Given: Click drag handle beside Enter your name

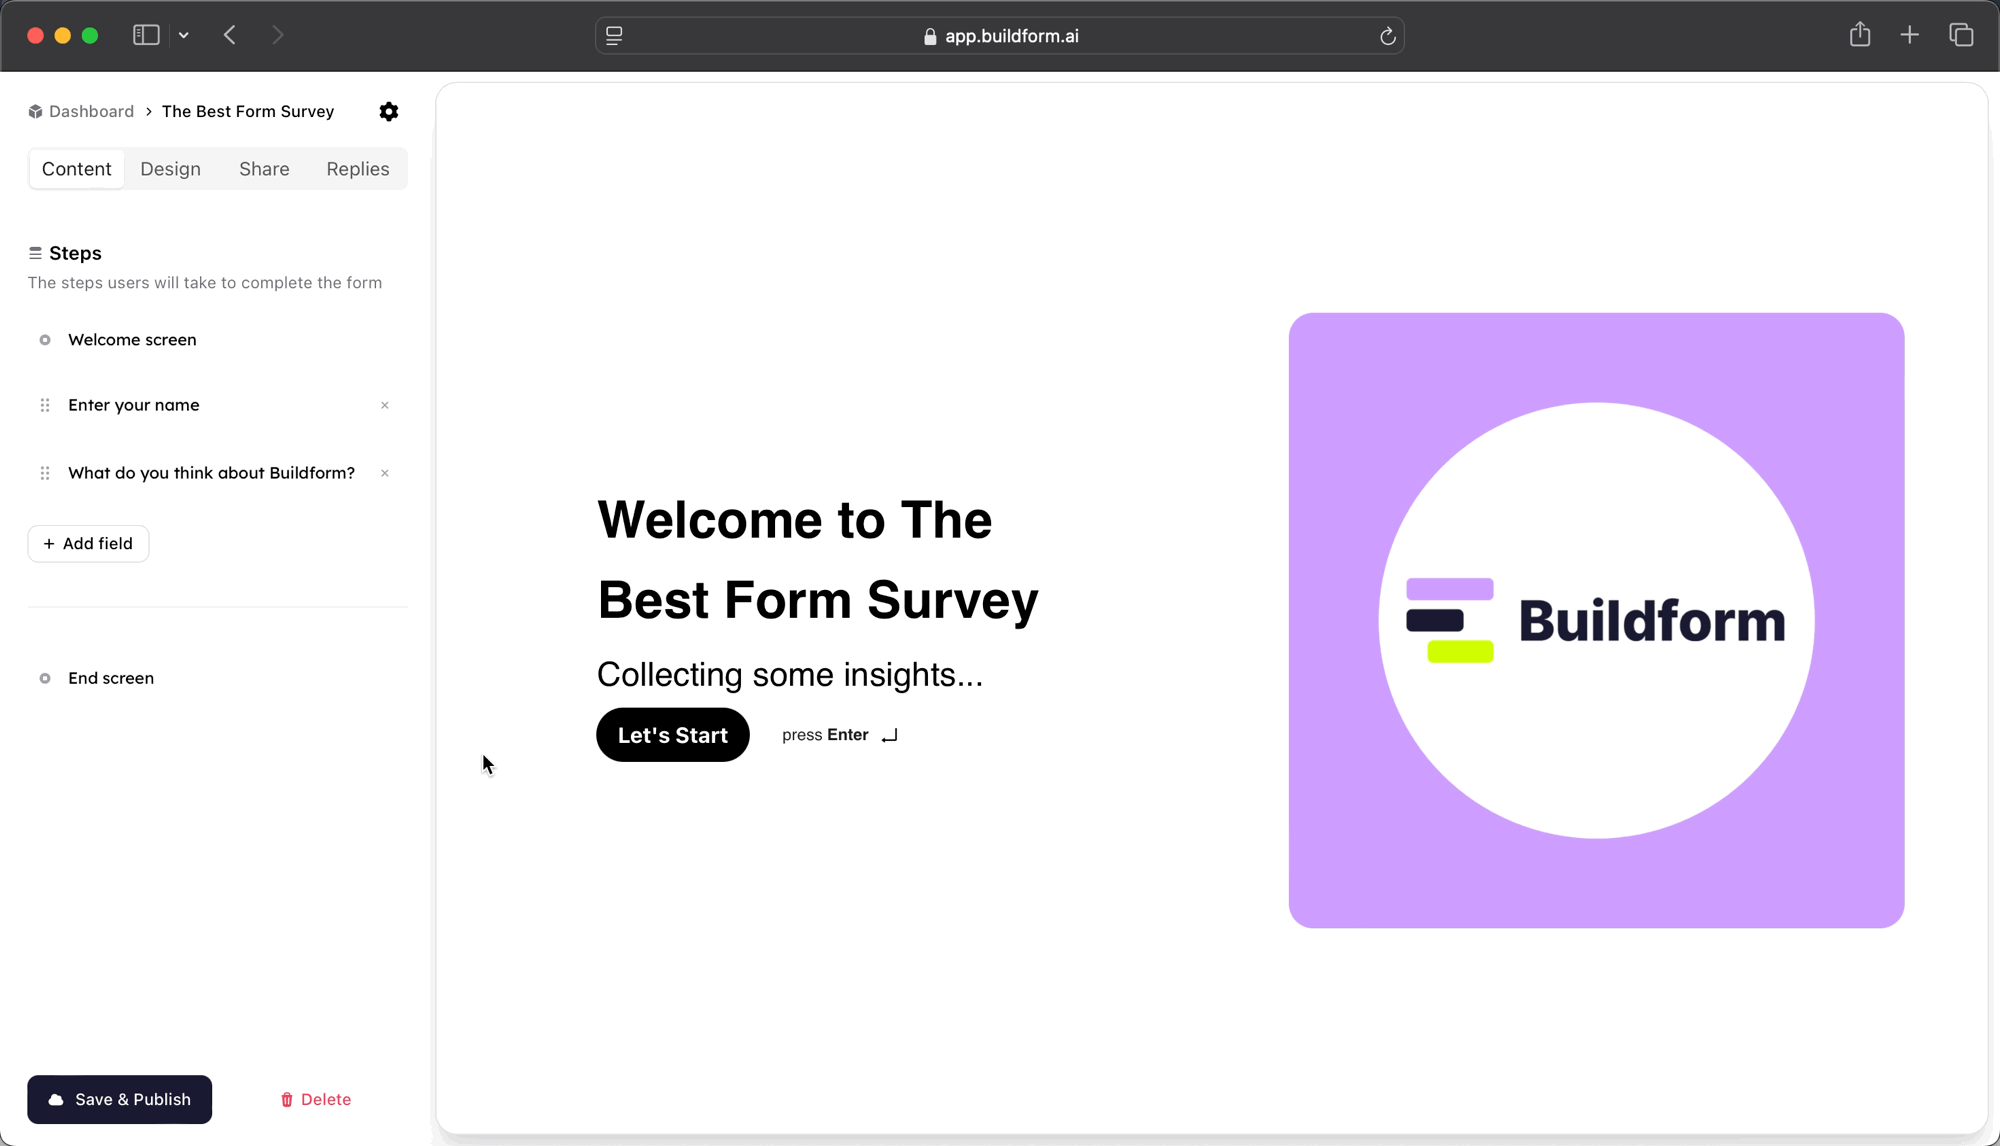Looking at the screenshot, I should click(45, 405).
